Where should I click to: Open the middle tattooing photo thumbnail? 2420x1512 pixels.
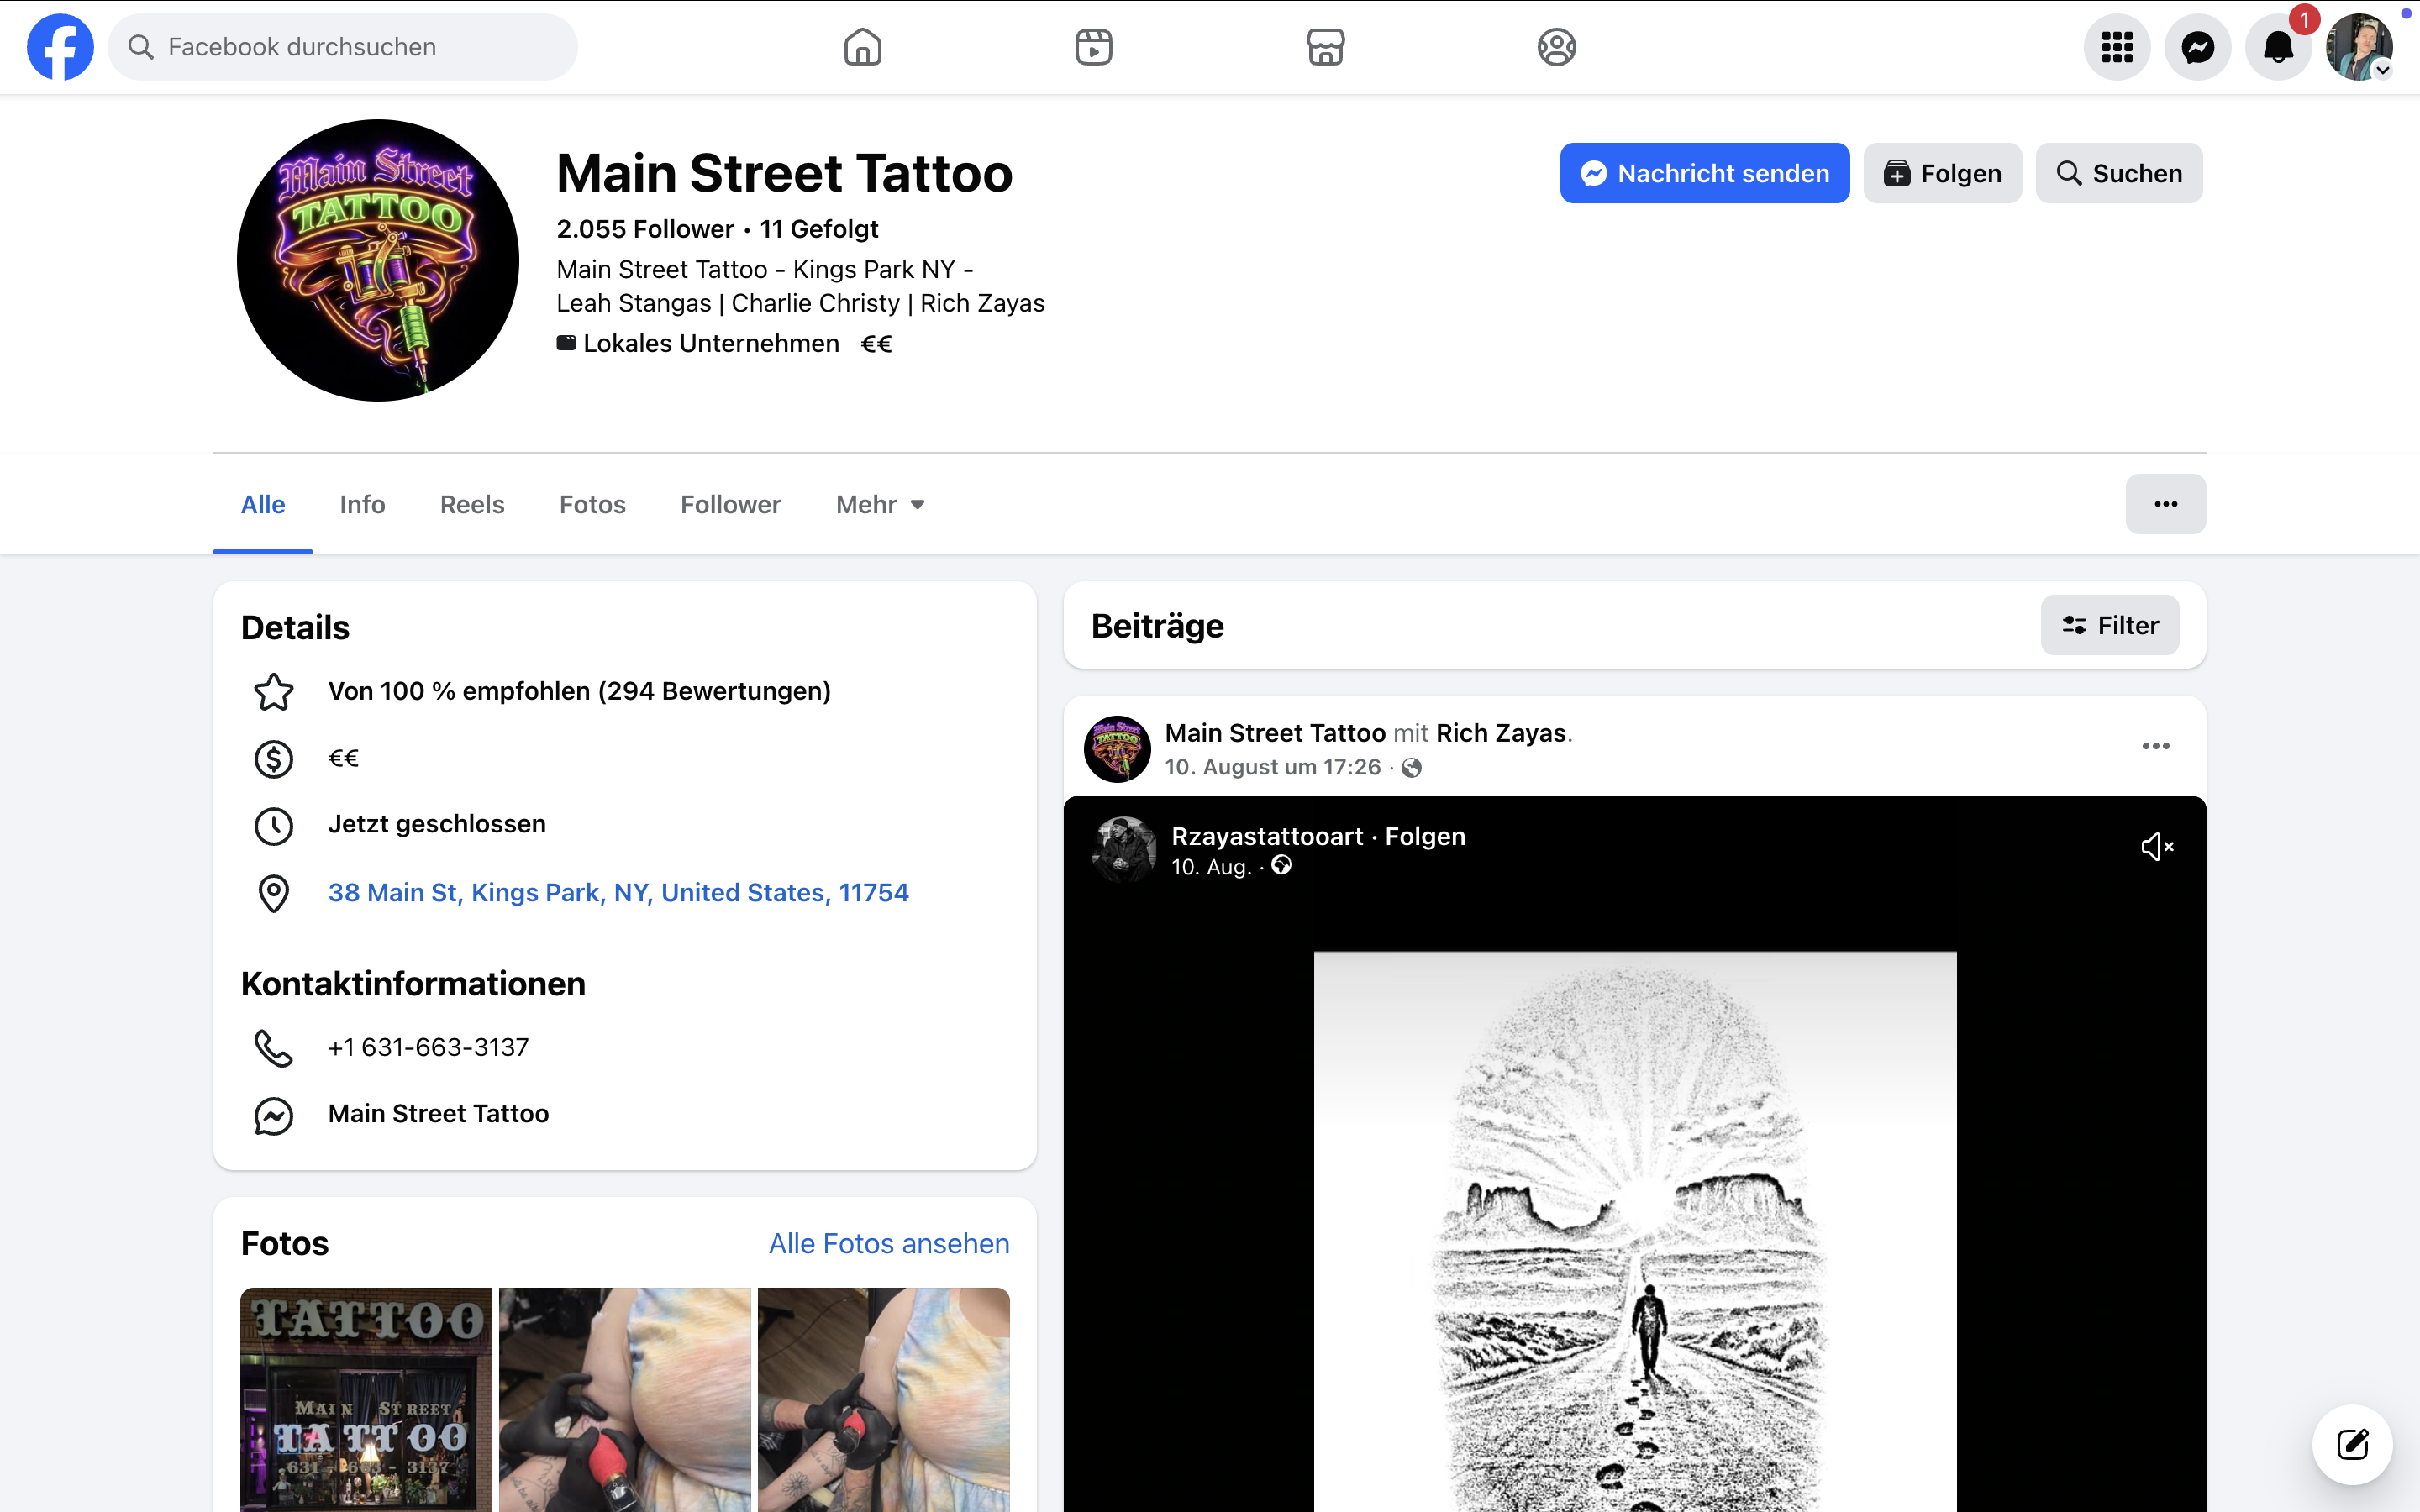[x=625, y=1399]
